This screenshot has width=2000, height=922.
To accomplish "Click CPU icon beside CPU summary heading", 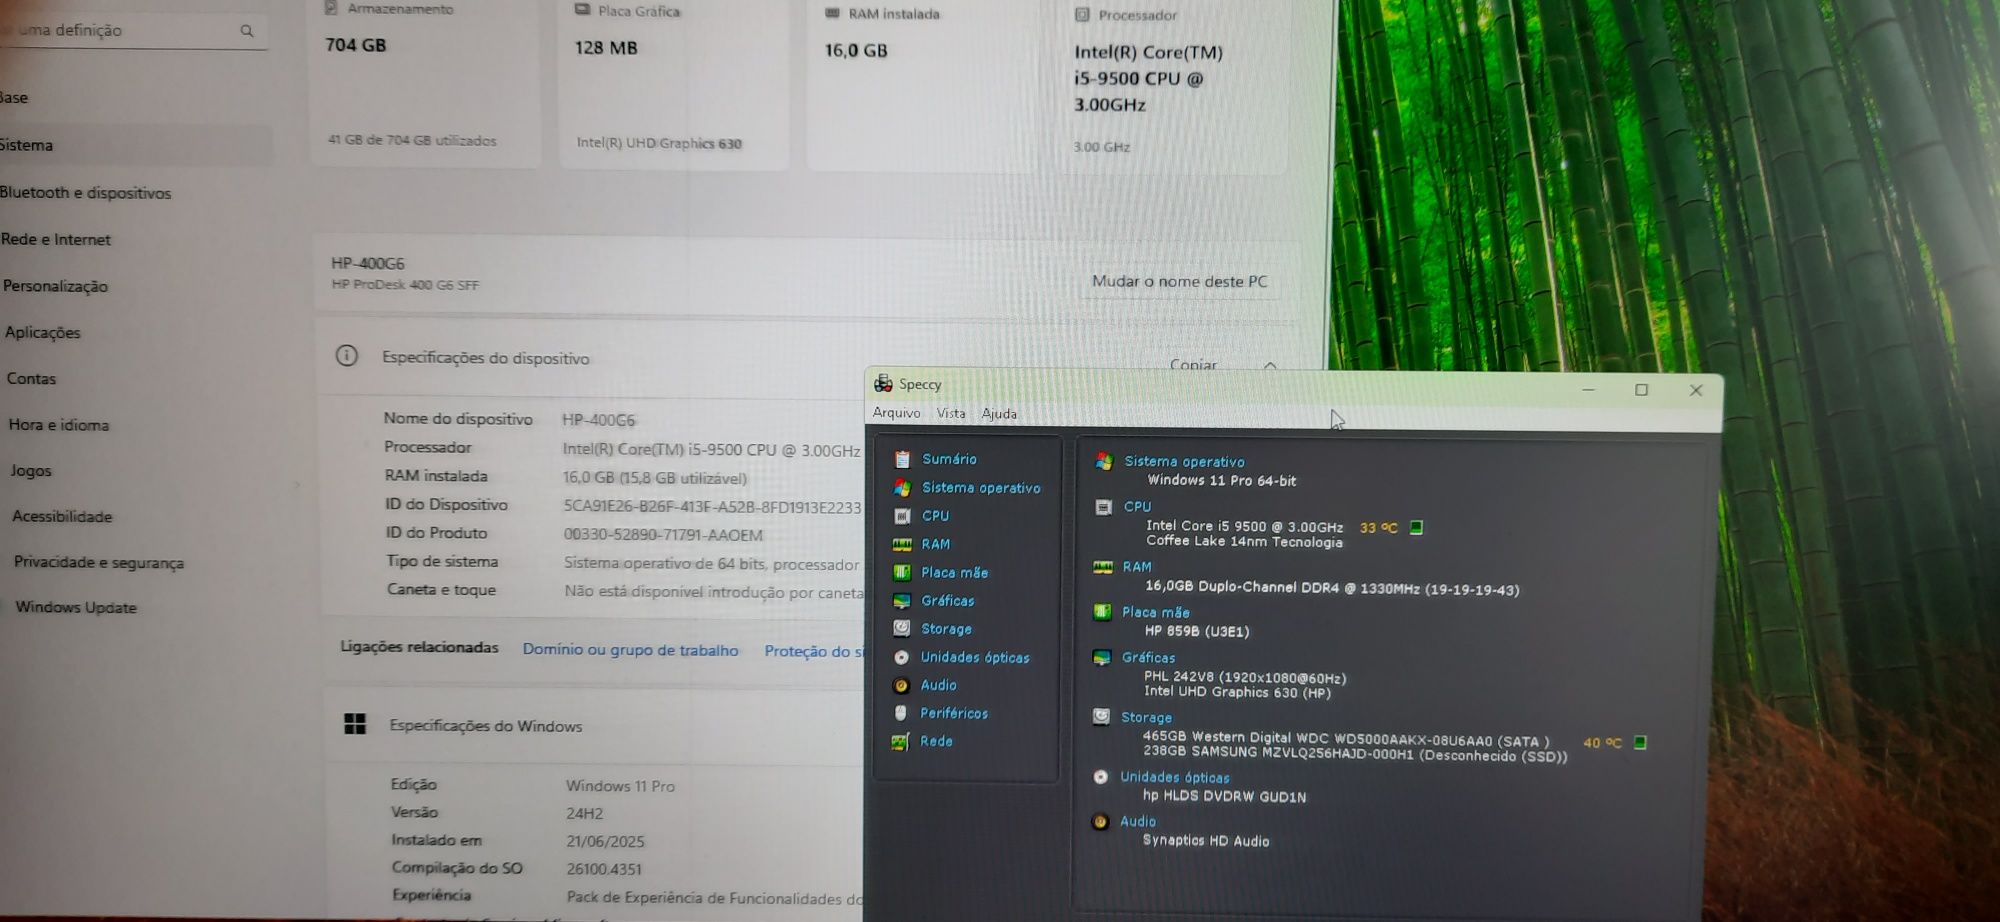I will tap(1103, 507).
